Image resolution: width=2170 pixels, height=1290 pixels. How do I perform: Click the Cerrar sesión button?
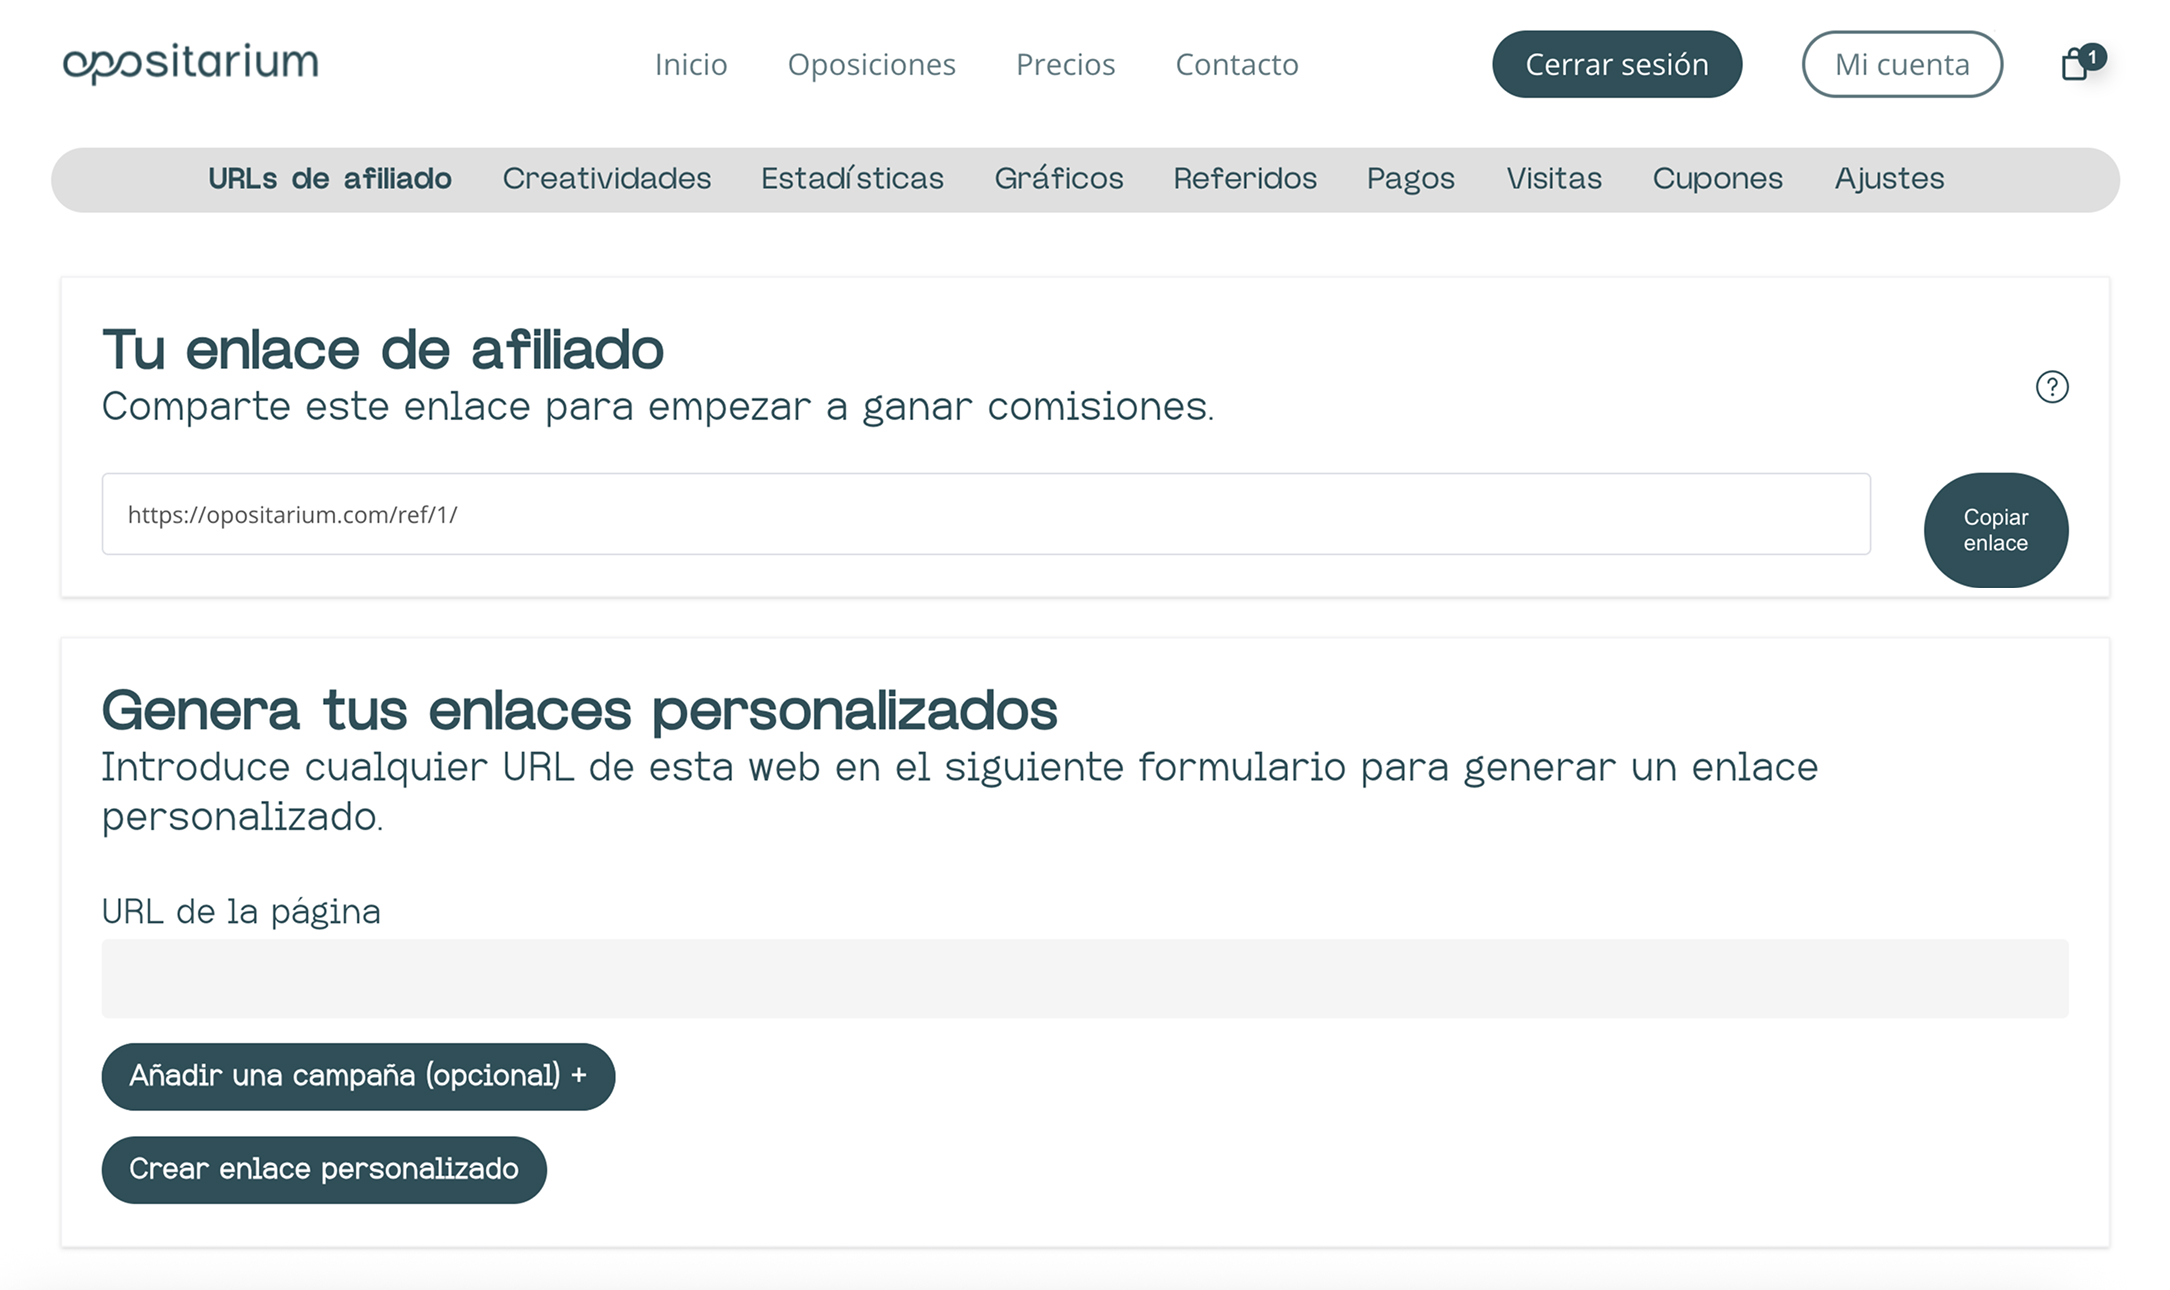(1617, 64)
